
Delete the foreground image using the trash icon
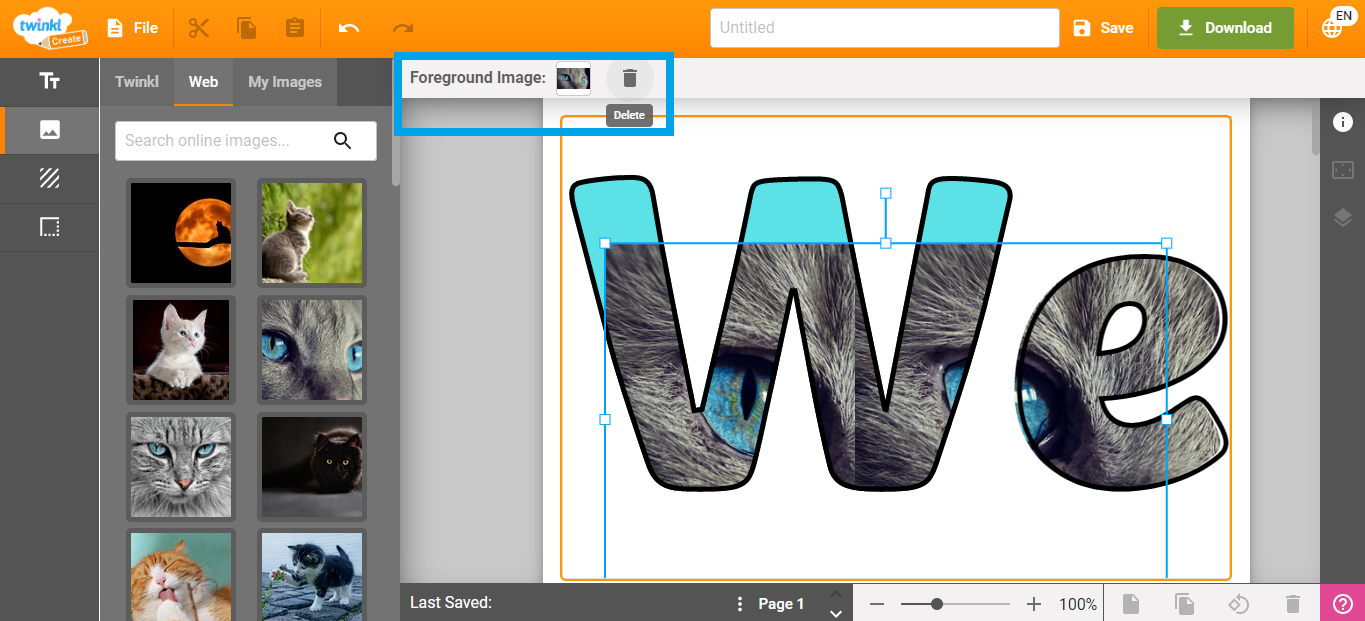[x=629, y=77]
